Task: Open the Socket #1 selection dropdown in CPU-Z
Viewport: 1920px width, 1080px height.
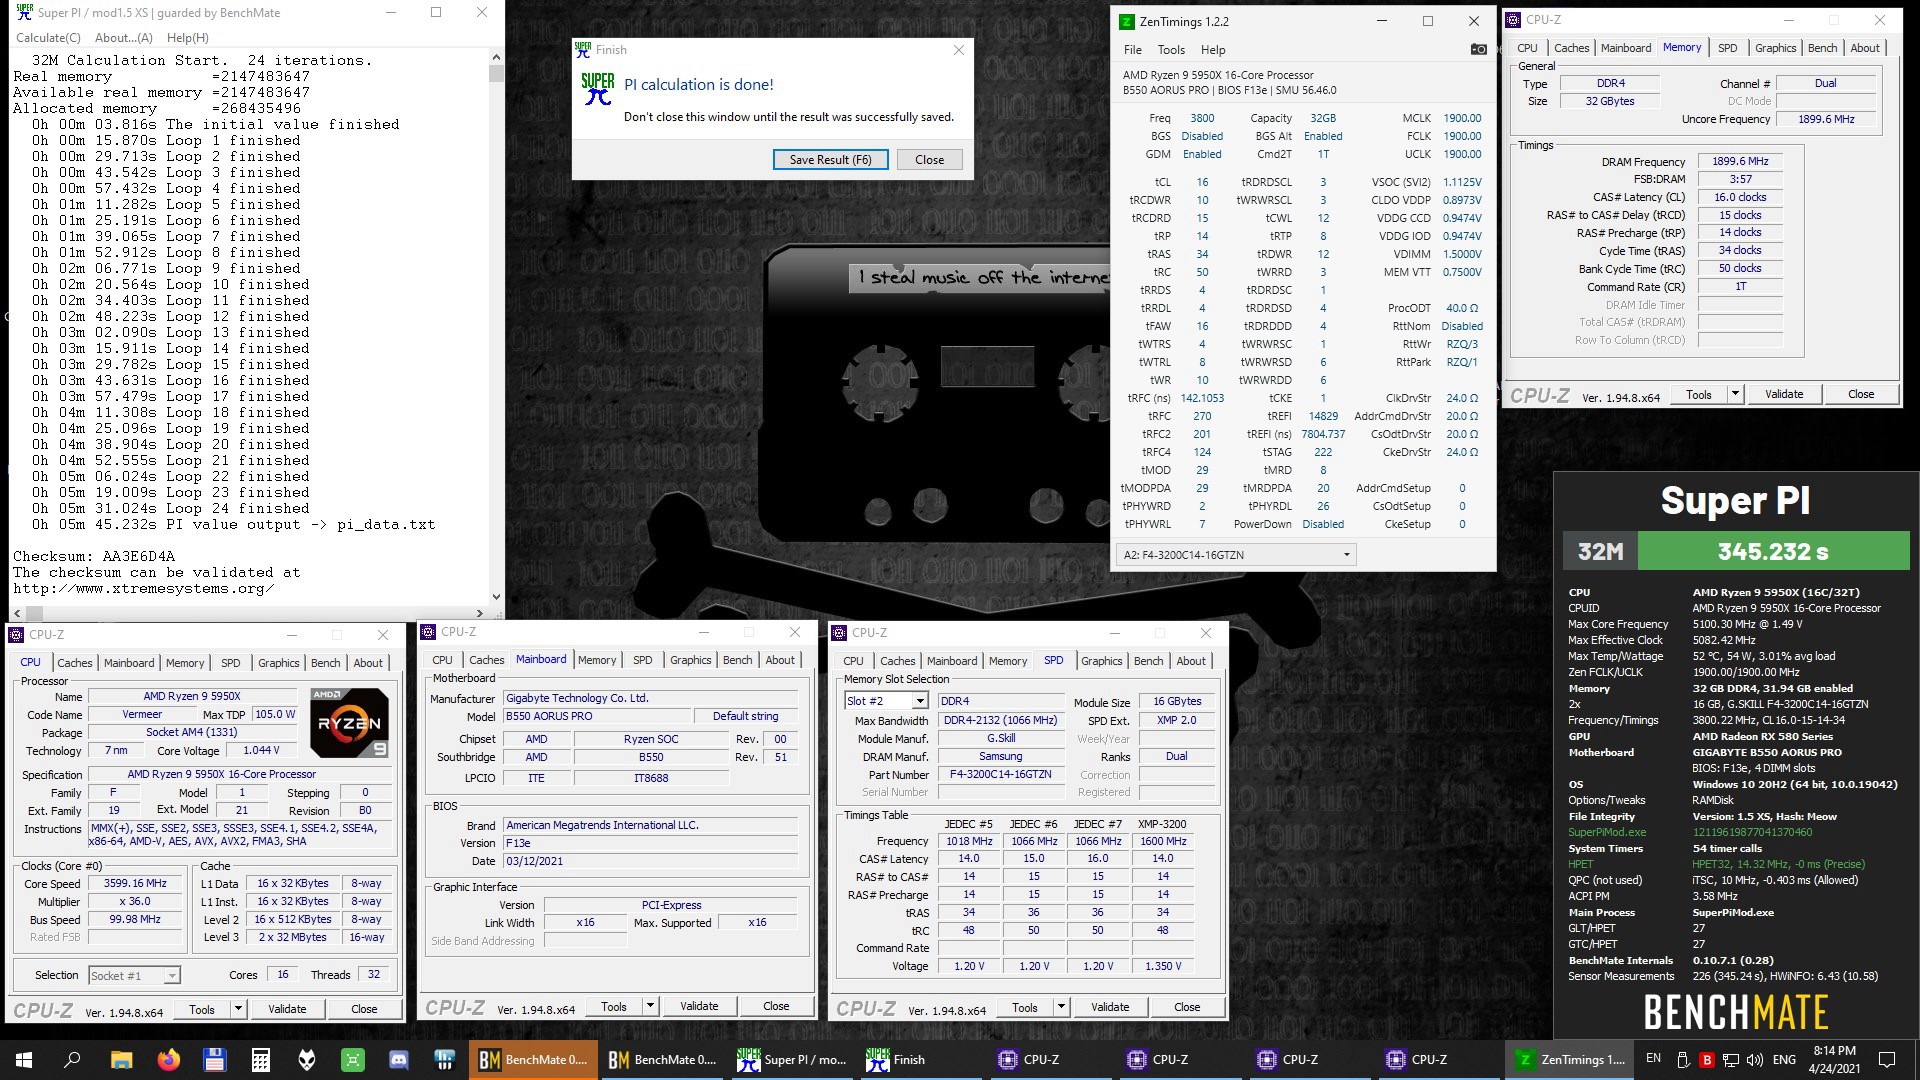Action: (x=170, y=975)
